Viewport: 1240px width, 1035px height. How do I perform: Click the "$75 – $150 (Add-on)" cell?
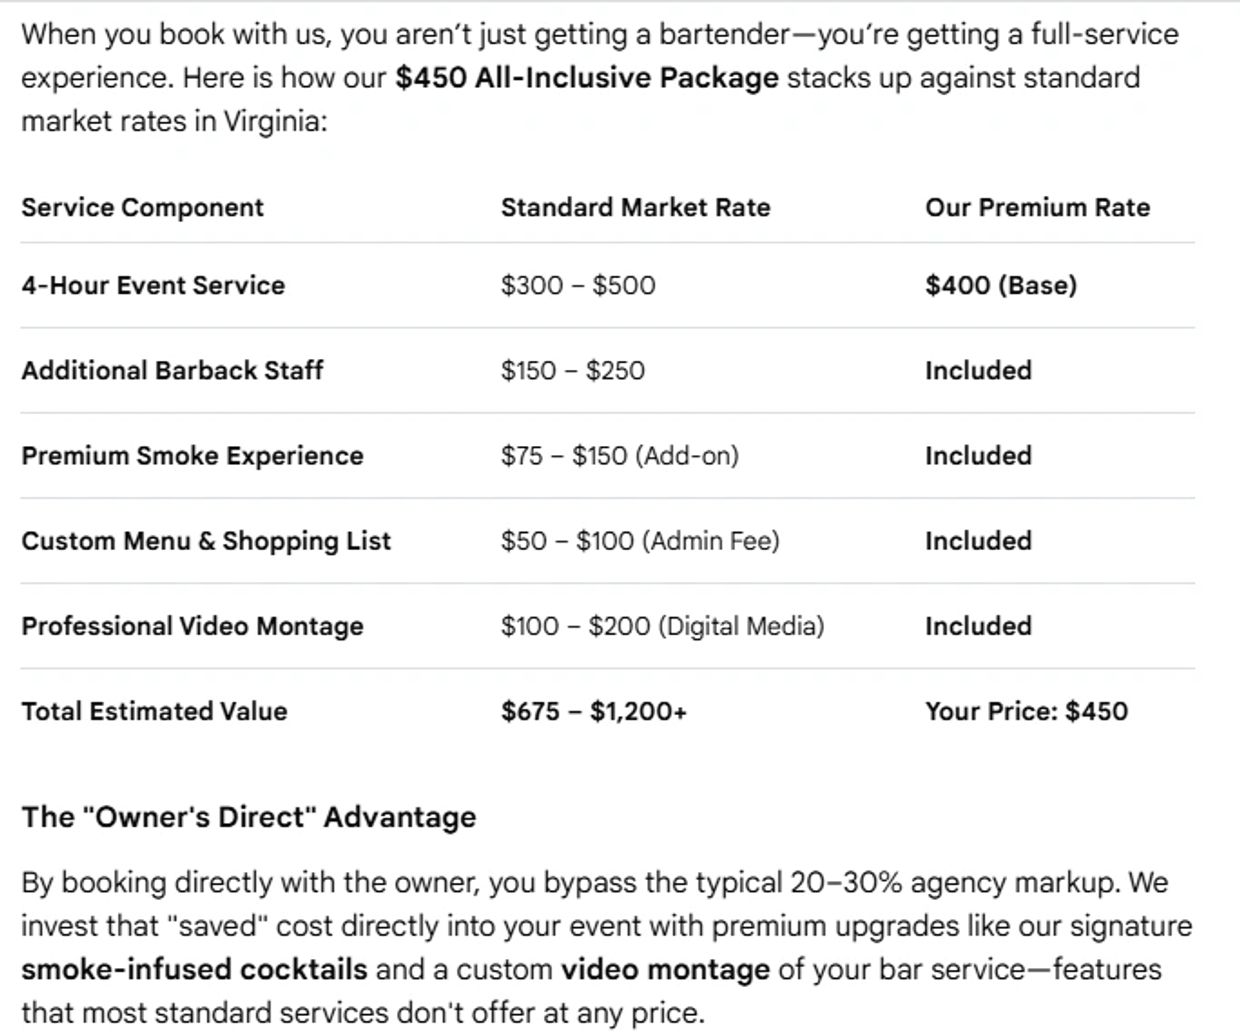click(x=619, y=456)
